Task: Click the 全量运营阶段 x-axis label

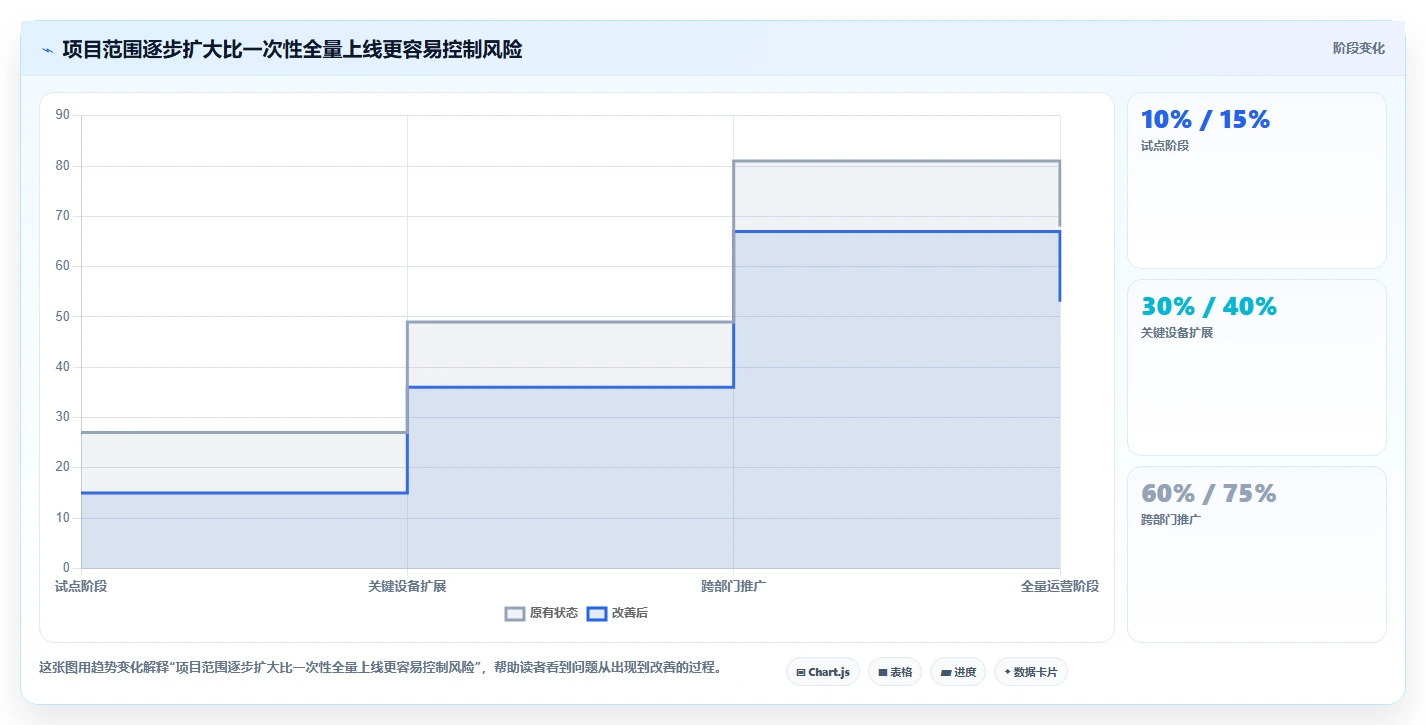Action: (1060, 586)
